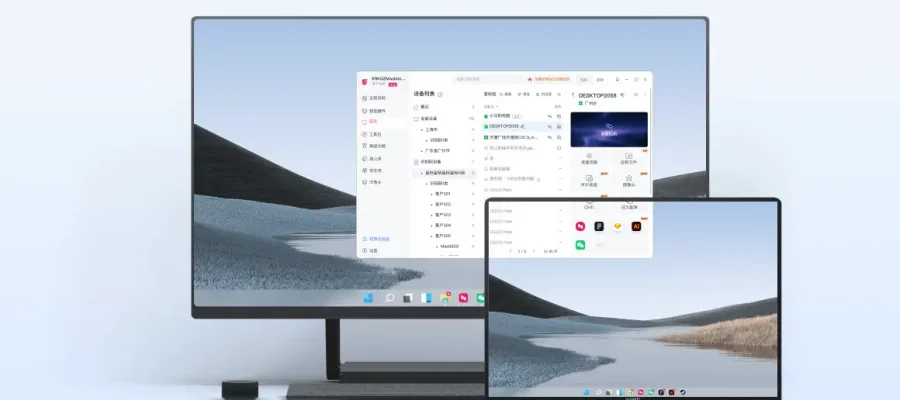
Task: Launch the Figma app shortcut icon
Action: pyautogui.click(x=599, y=227)
